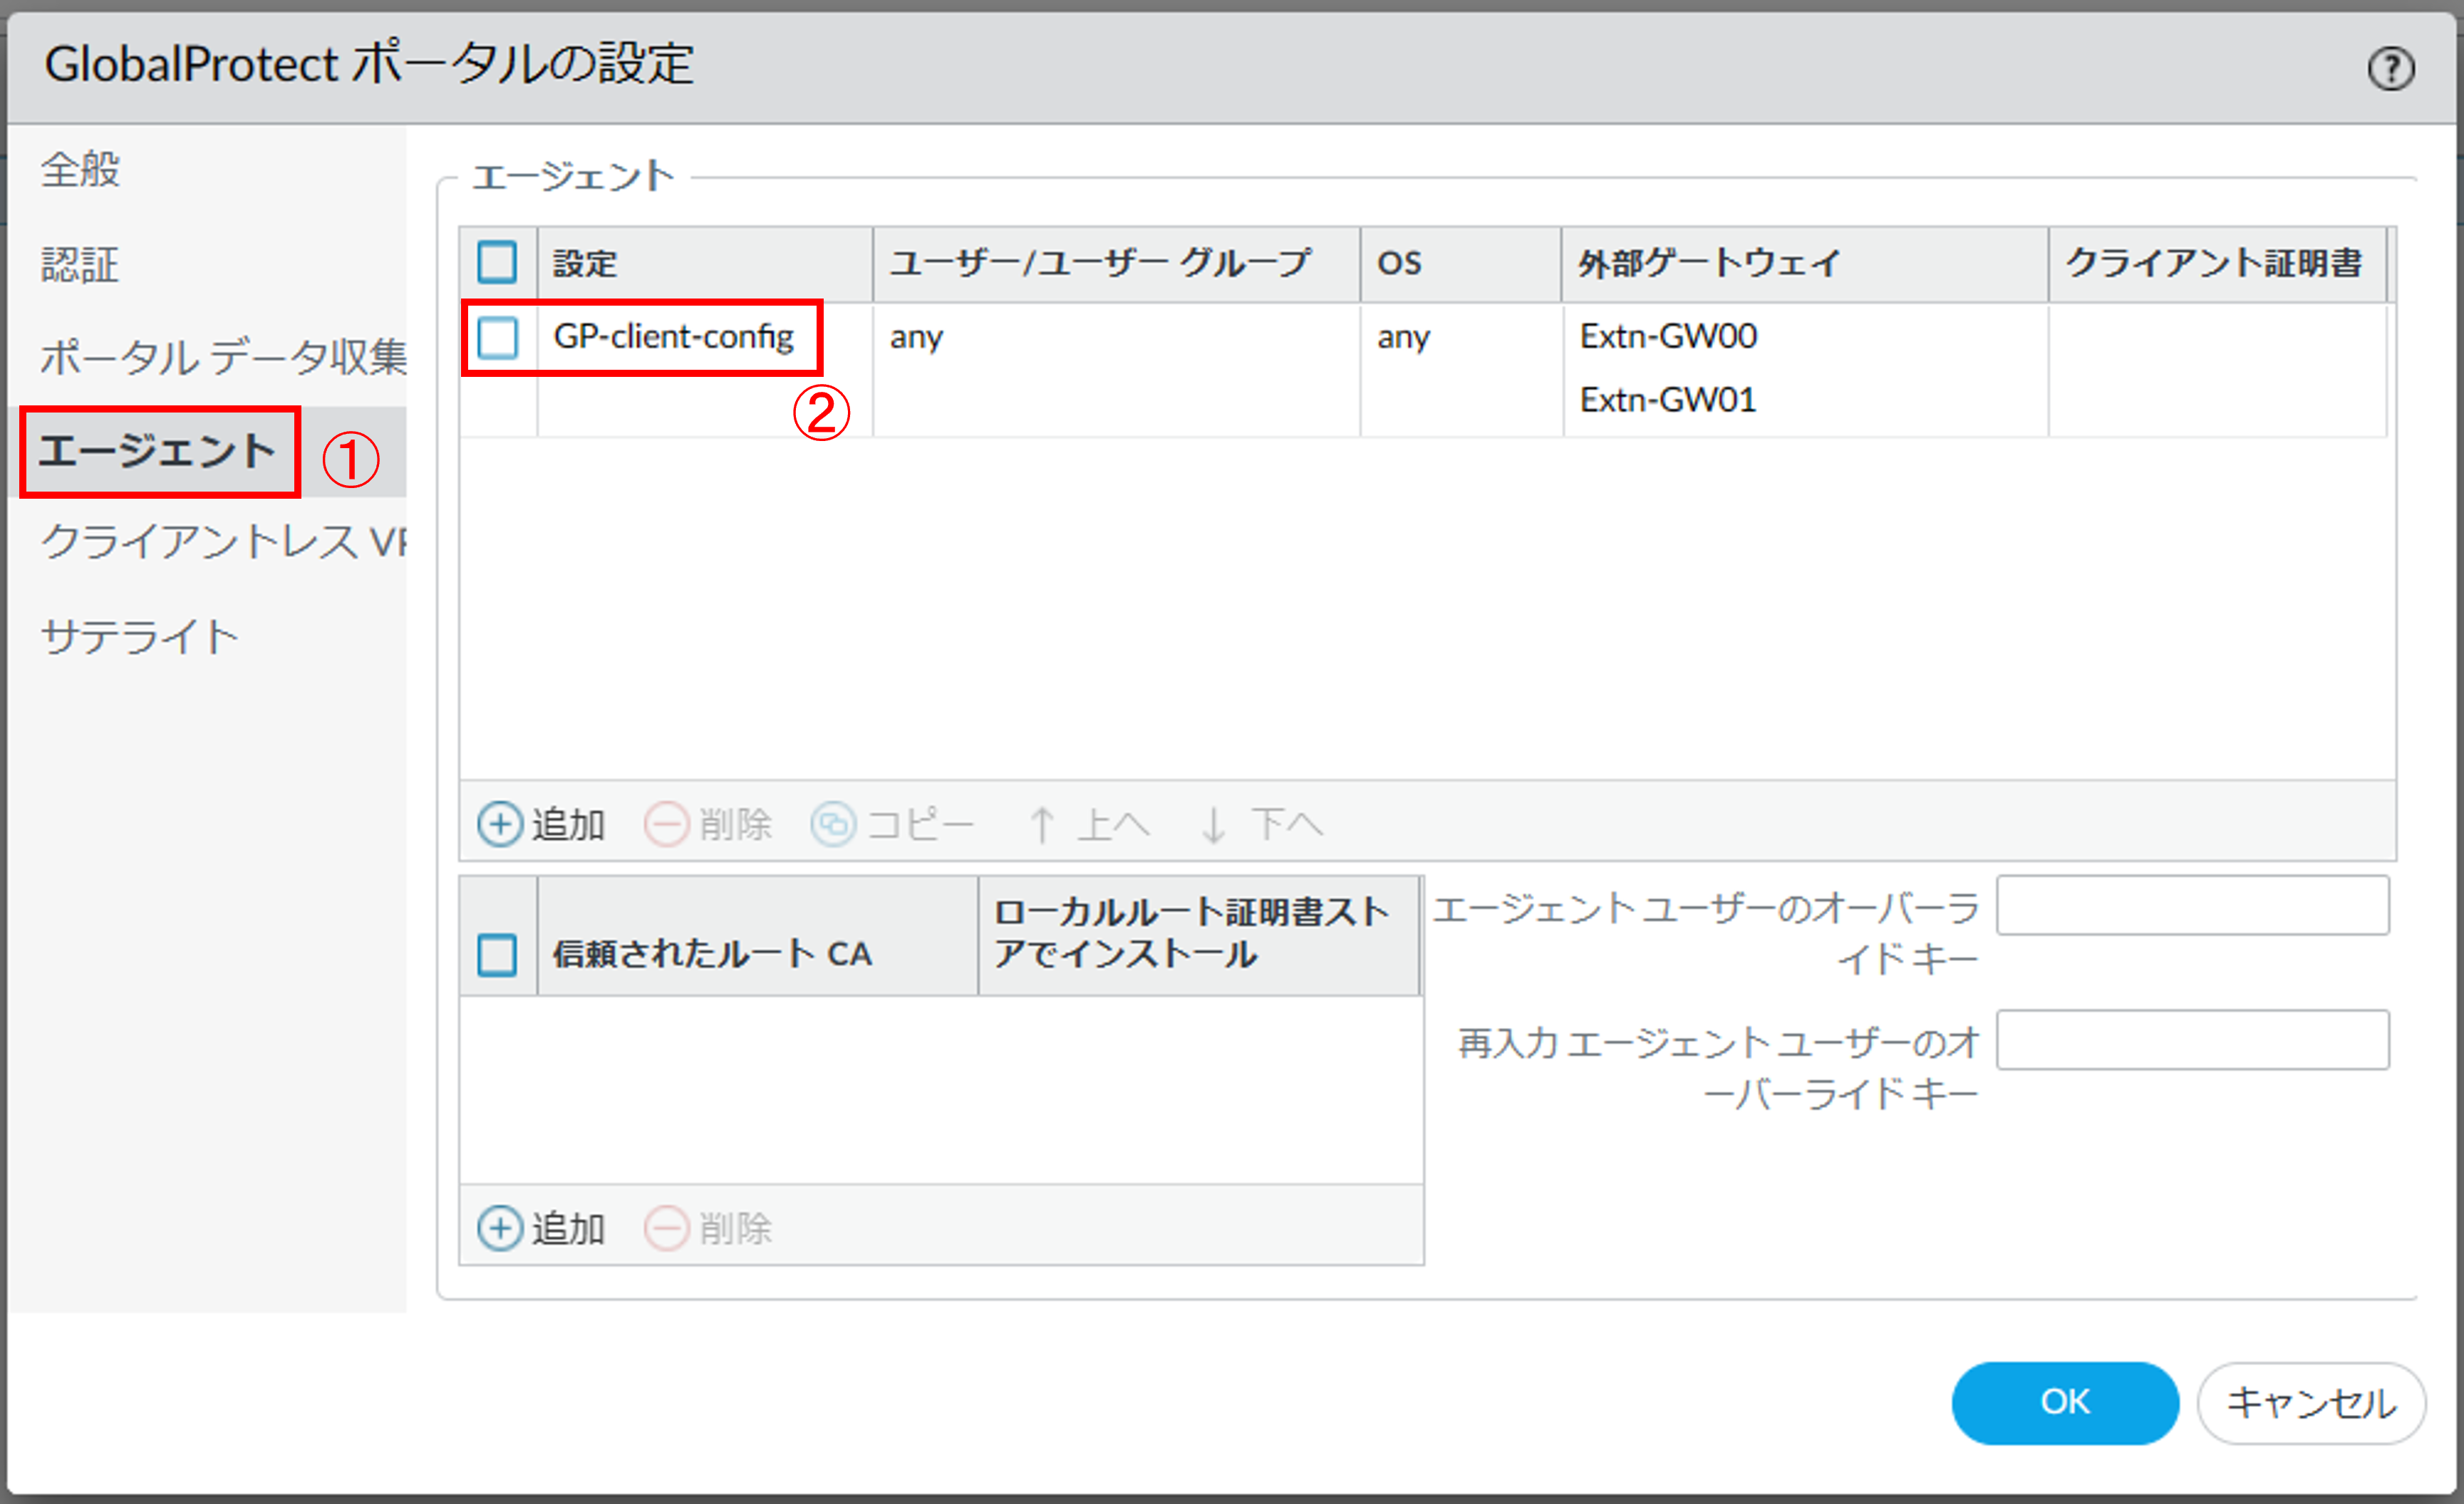The image size is (2464, 1504).
Task: Click 上へ move up arrow
Action: coord(1041,825)
